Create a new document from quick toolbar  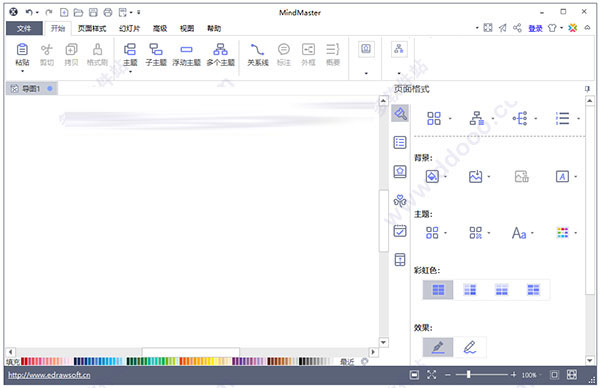(64, 13)
